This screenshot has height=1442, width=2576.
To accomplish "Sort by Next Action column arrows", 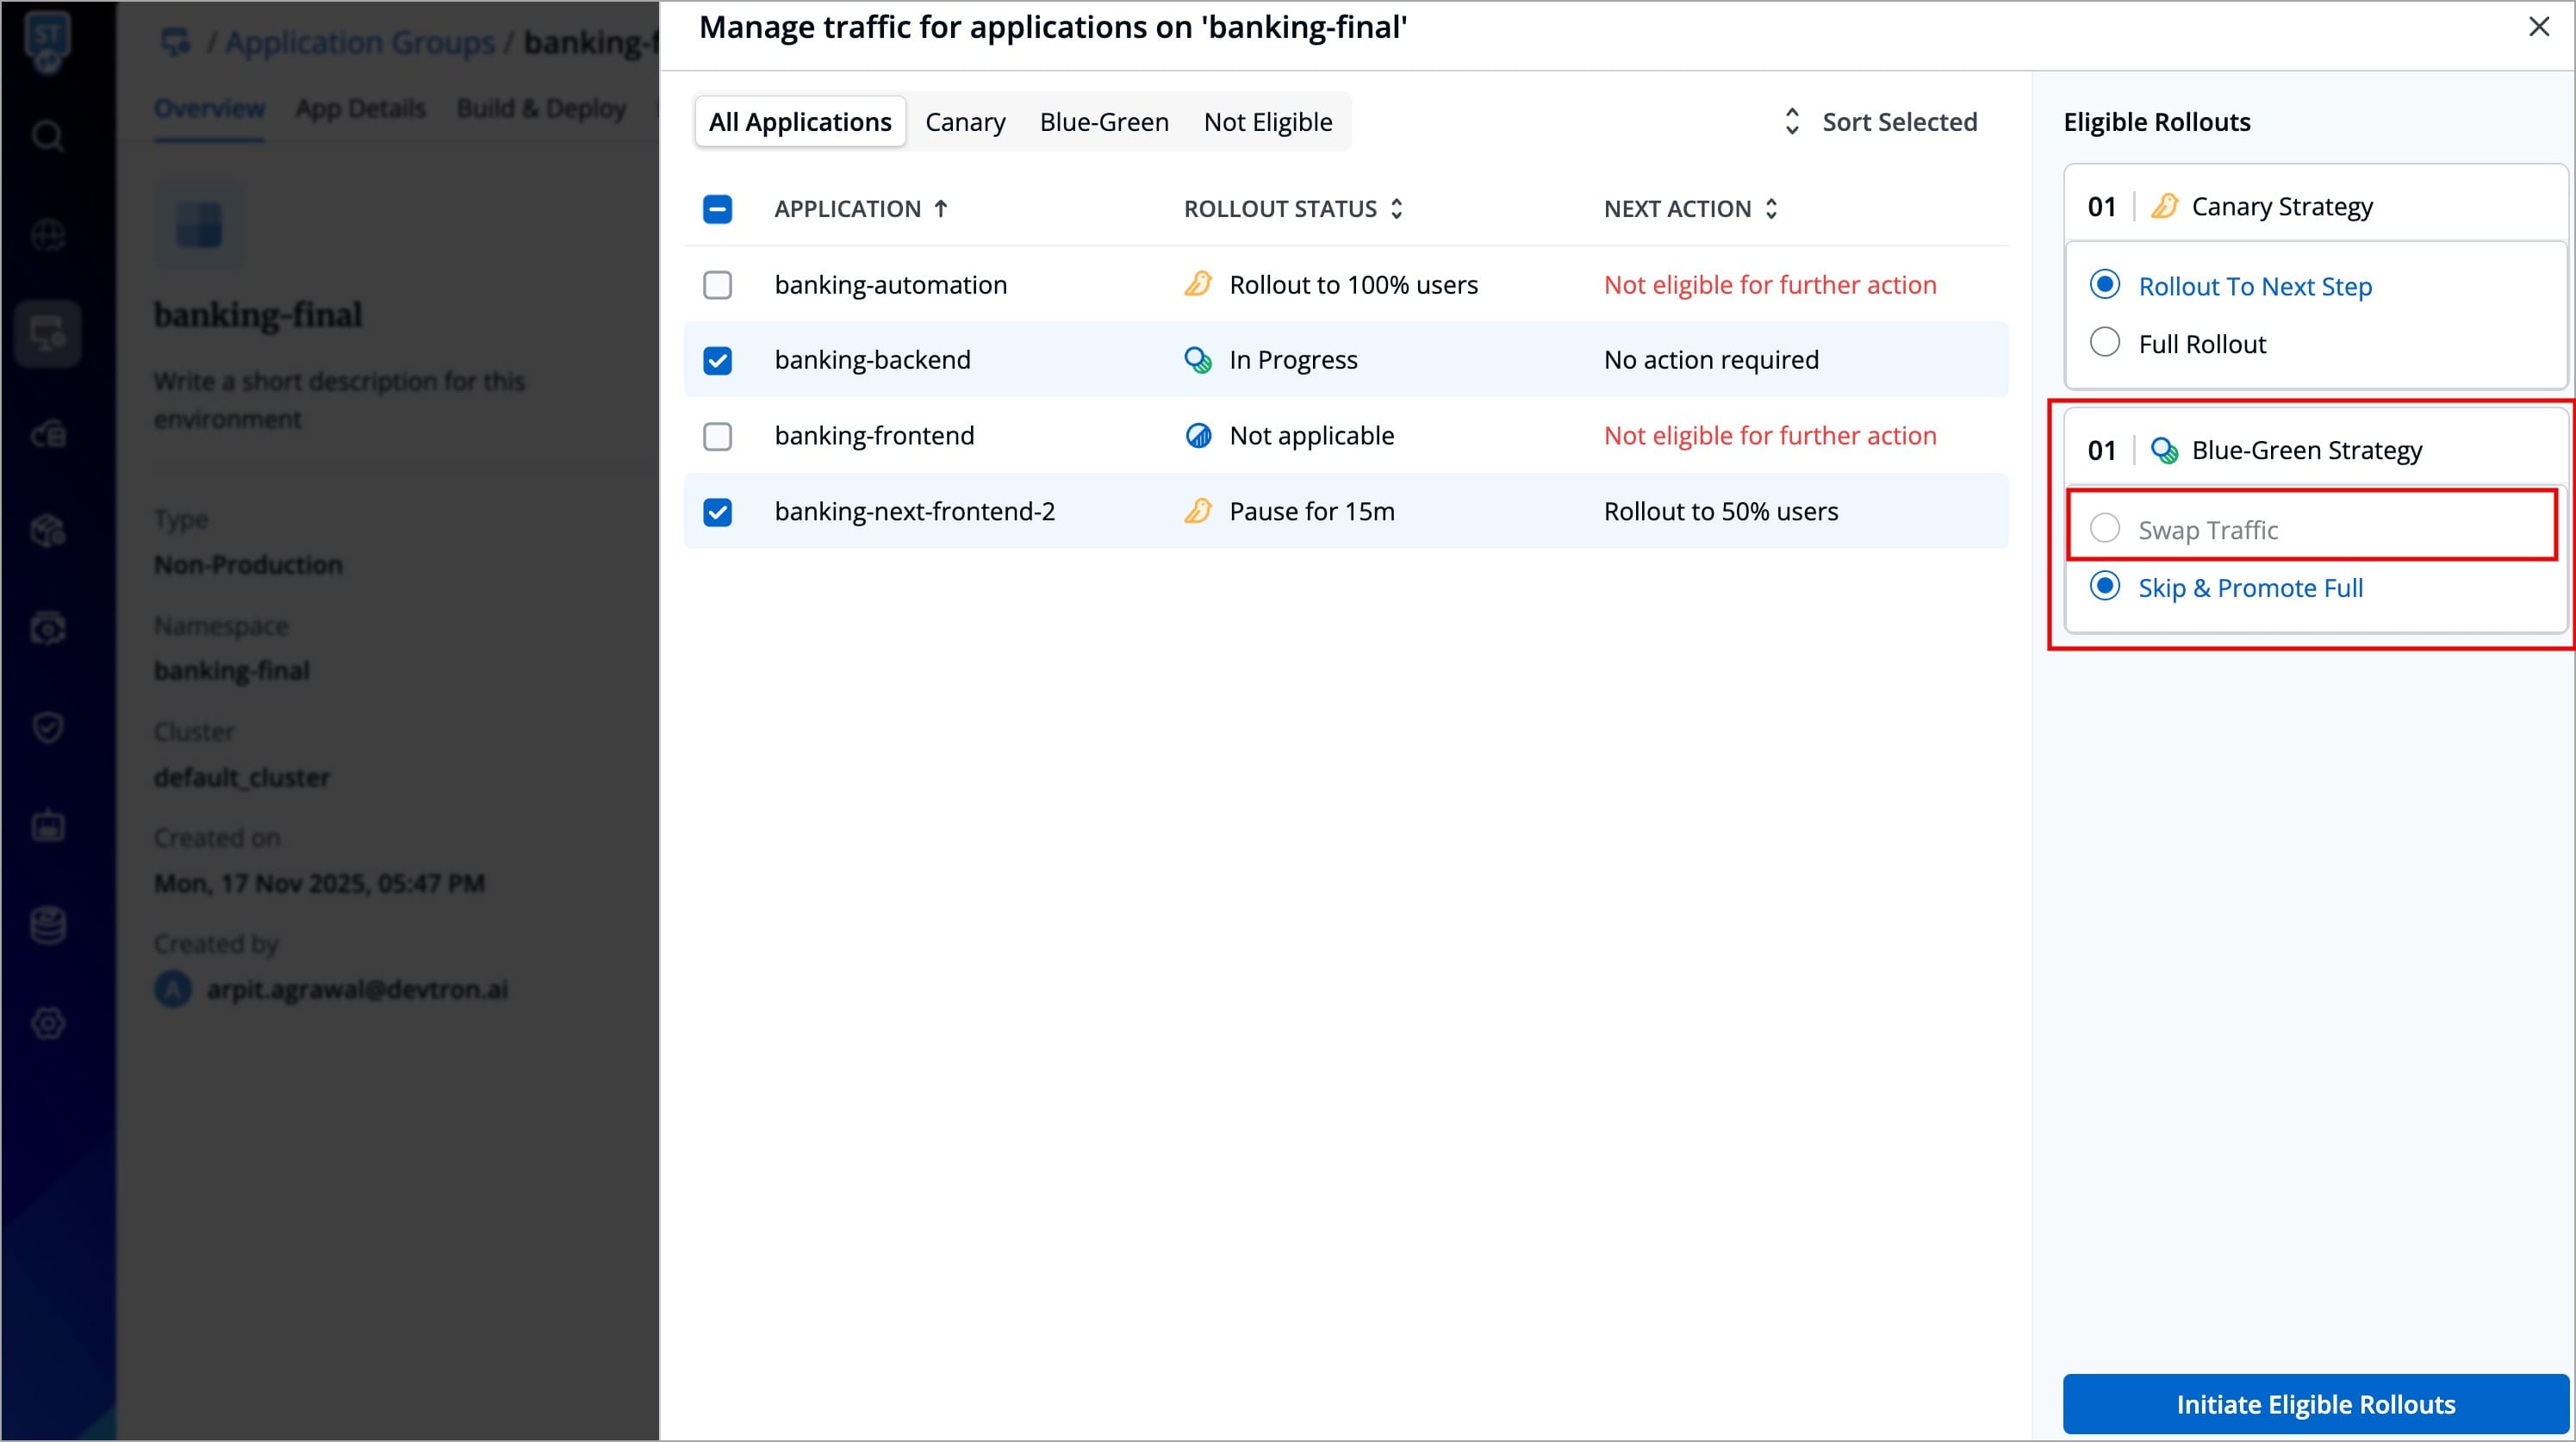I will pyautogui.click(x=1771, y=209).
